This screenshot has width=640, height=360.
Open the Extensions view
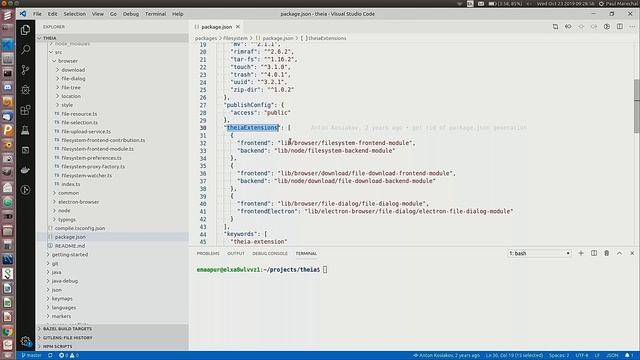coord(25,110)
